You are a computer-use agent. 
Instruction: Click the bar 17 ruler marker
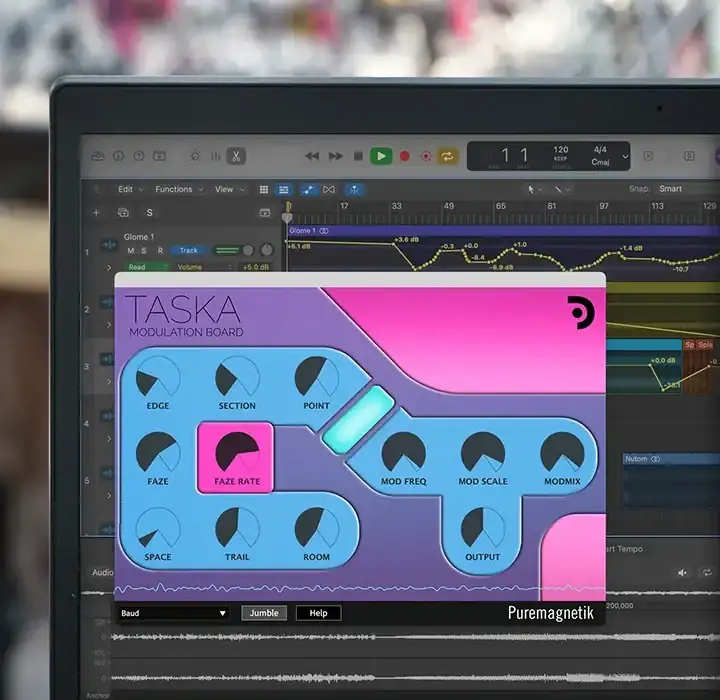[x=343, y=206]
